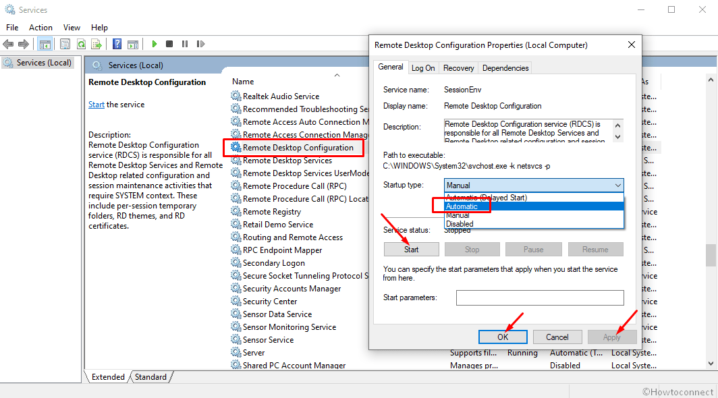Open the File menu
Image resolution: width=718 pixels, height=398 pixels.
[12, 27]
